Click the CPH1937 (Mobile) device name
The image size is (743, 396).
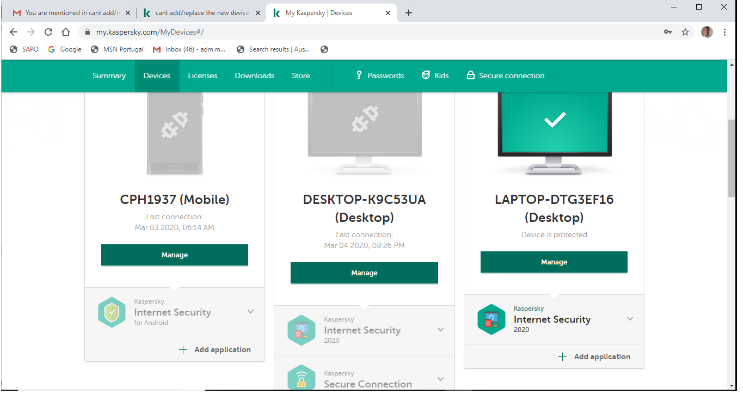[174, 199]
